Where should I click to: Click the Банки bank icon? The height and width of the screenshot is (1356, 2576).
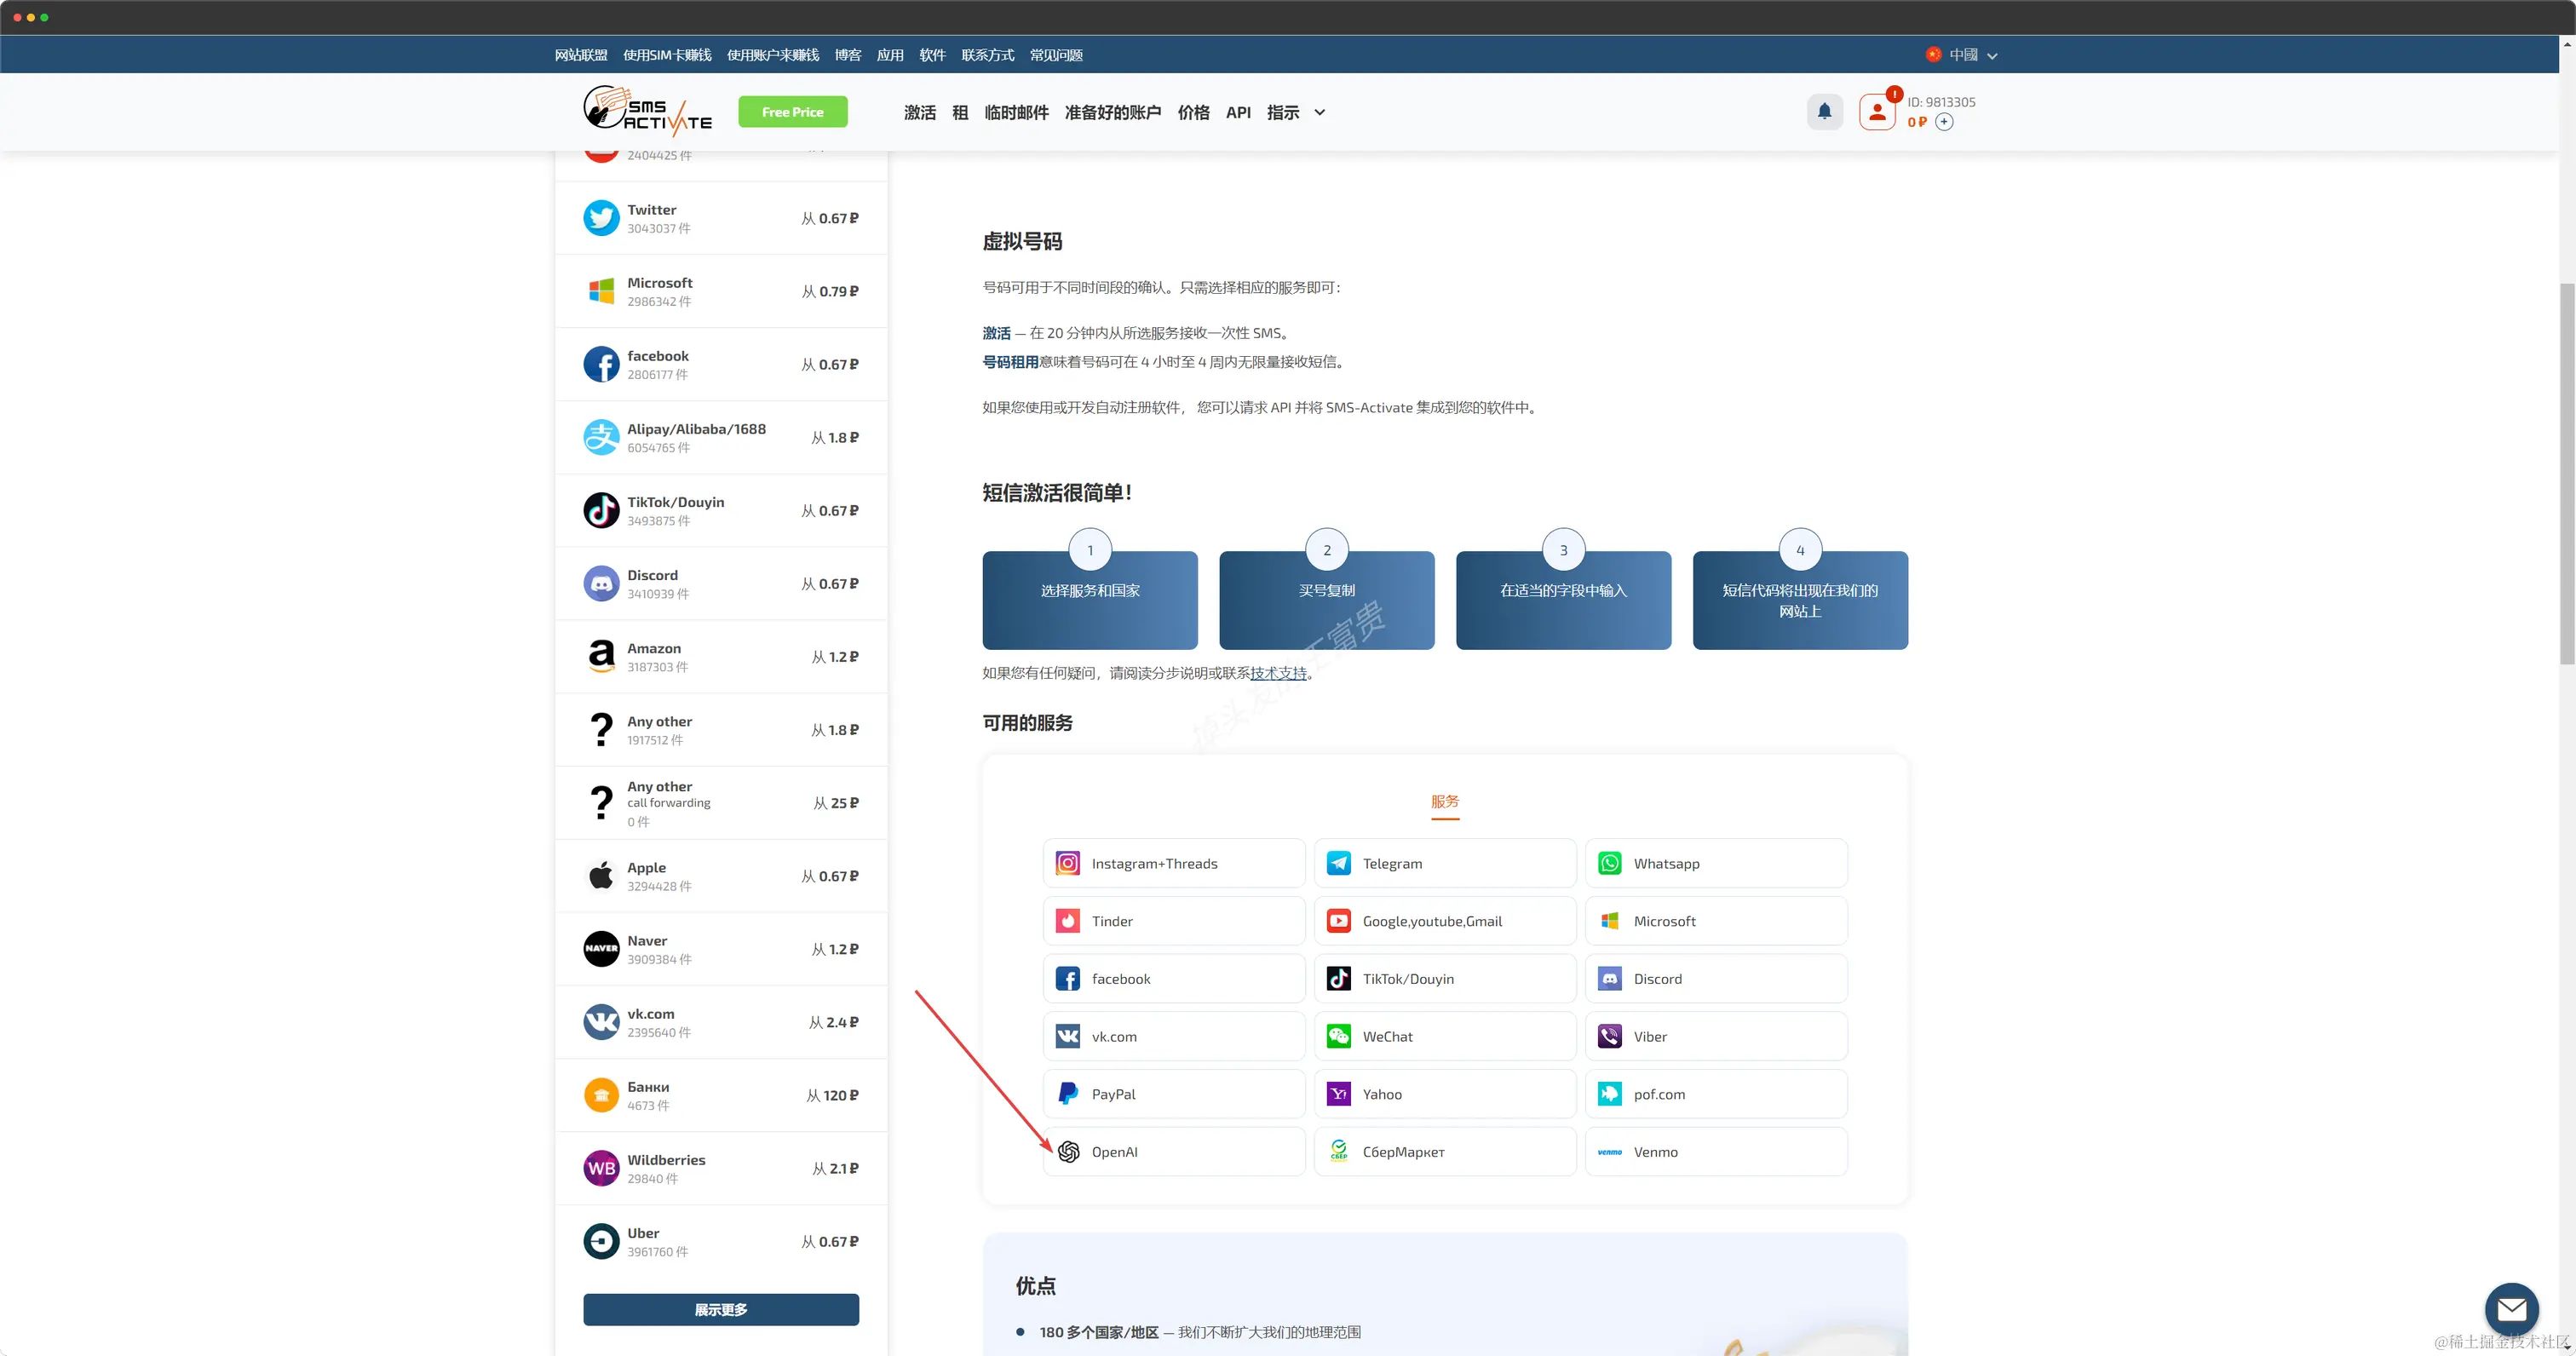[601, 1094]
